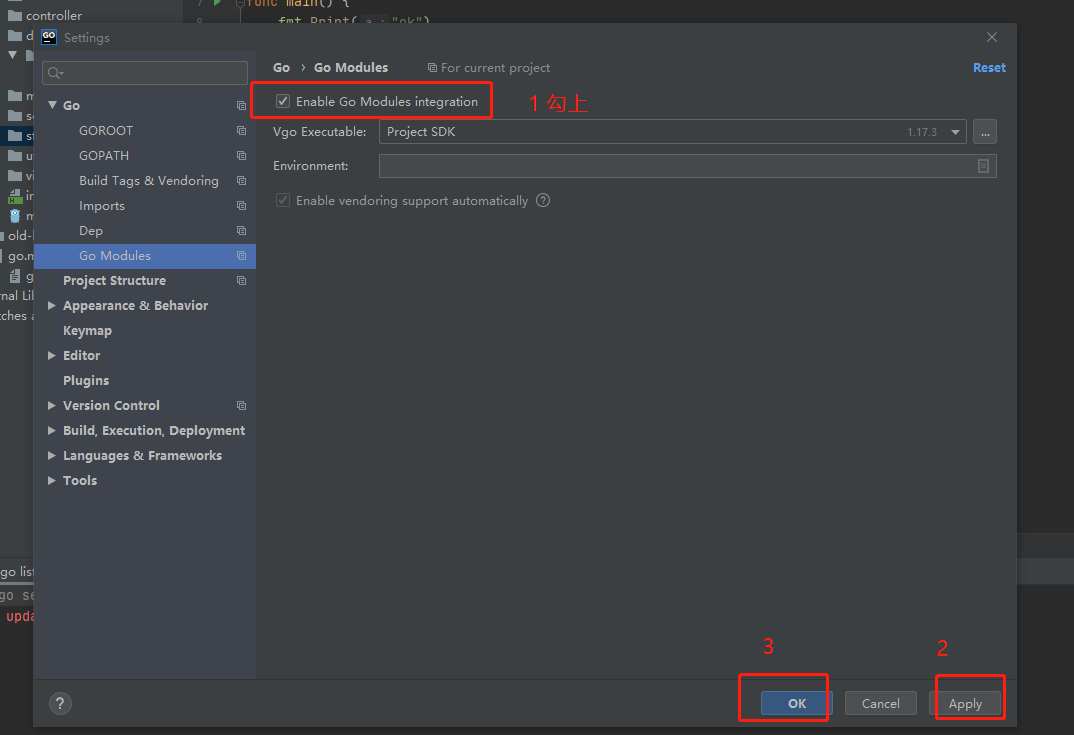
Task: Click the search magnifier icon in settings
Action: pyautogui.click(x=55, y=73)
